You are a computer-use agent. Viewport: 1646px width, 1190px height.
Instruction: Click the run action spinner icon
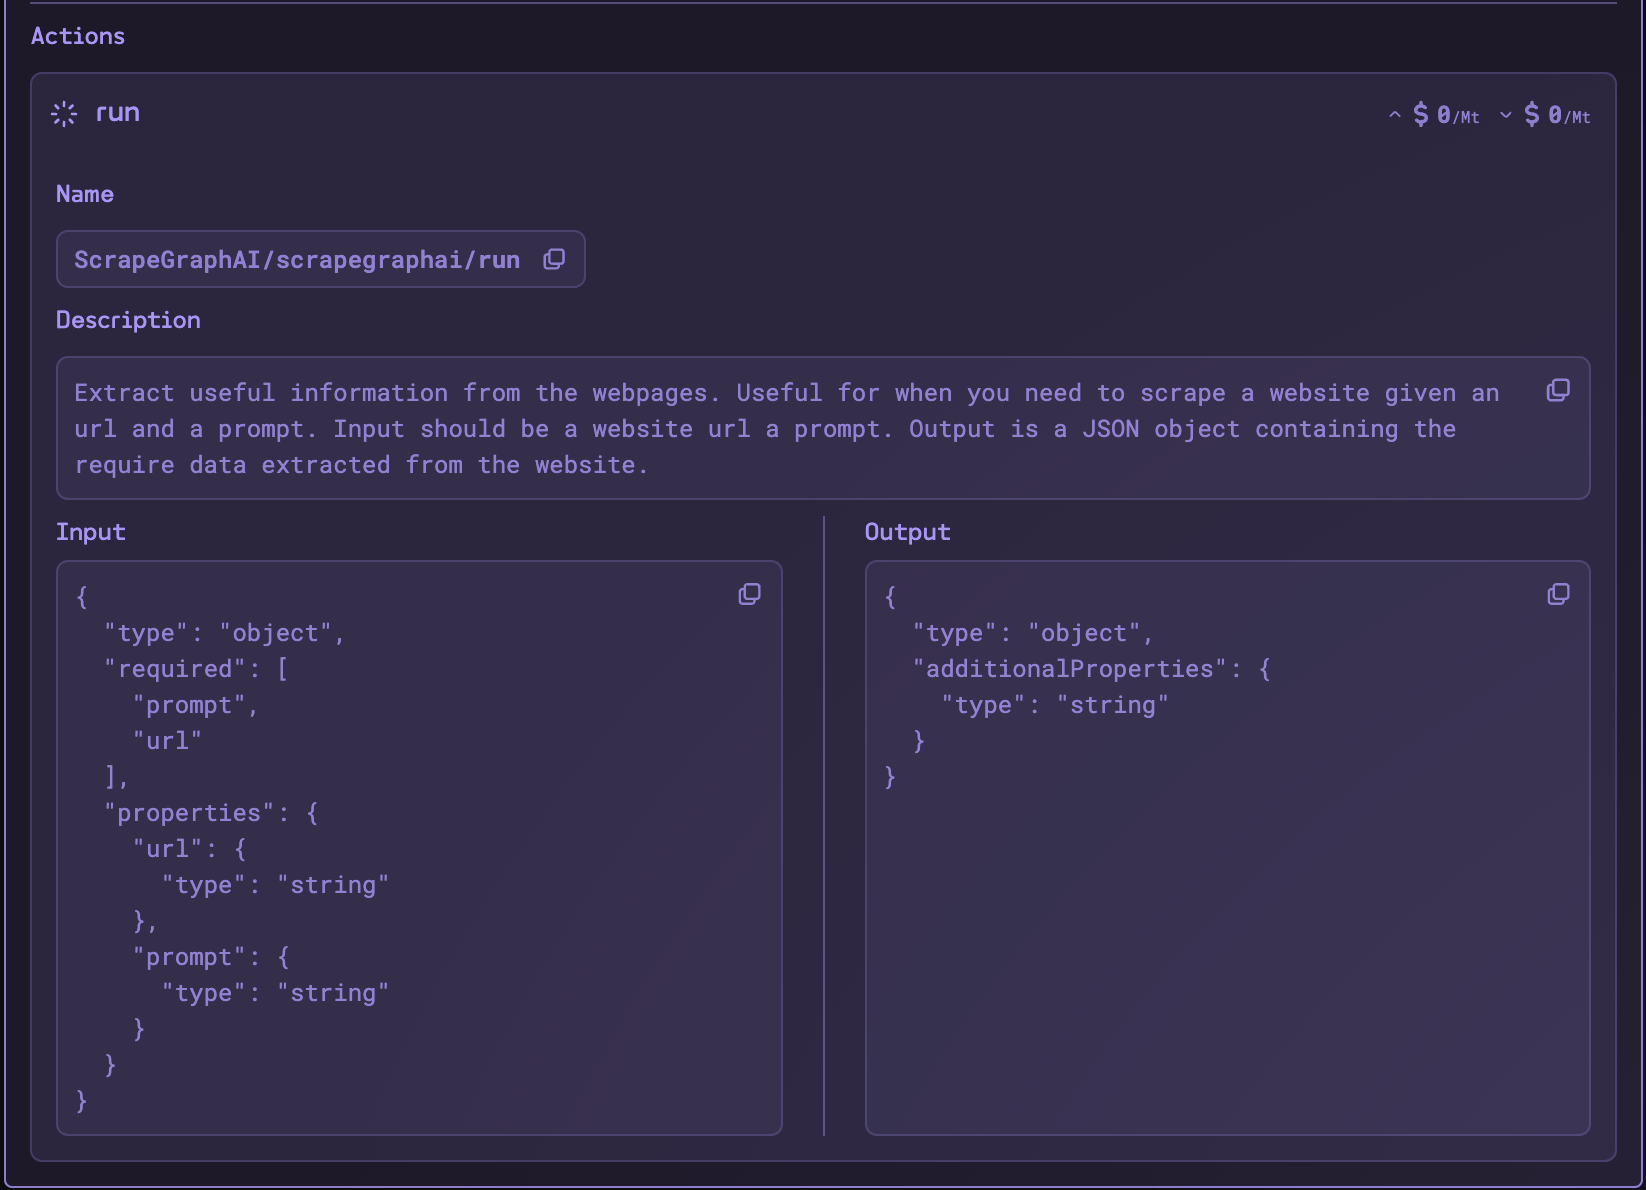click(64, 114)
